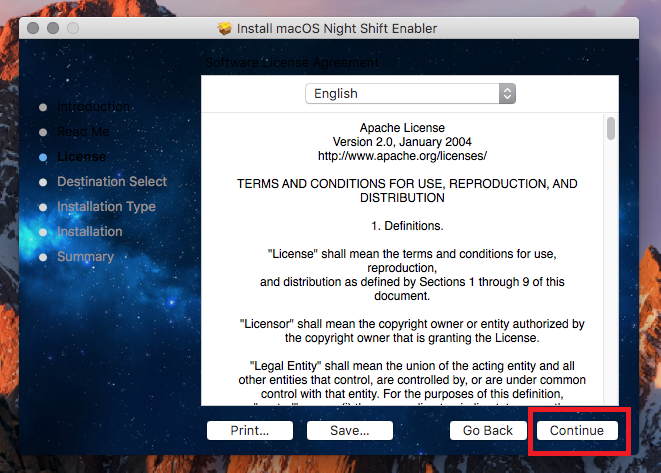This screenshot has width=661, height=473.
Task: Click the Software License Agreement heading
Action: (x=292, y=63)
